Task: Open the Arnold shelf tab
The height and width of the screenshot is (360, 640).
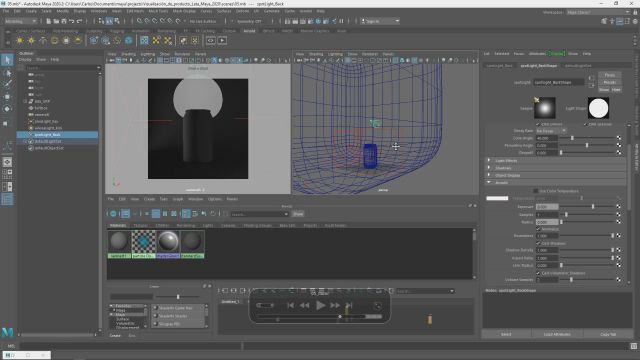Action: [249, 31]
